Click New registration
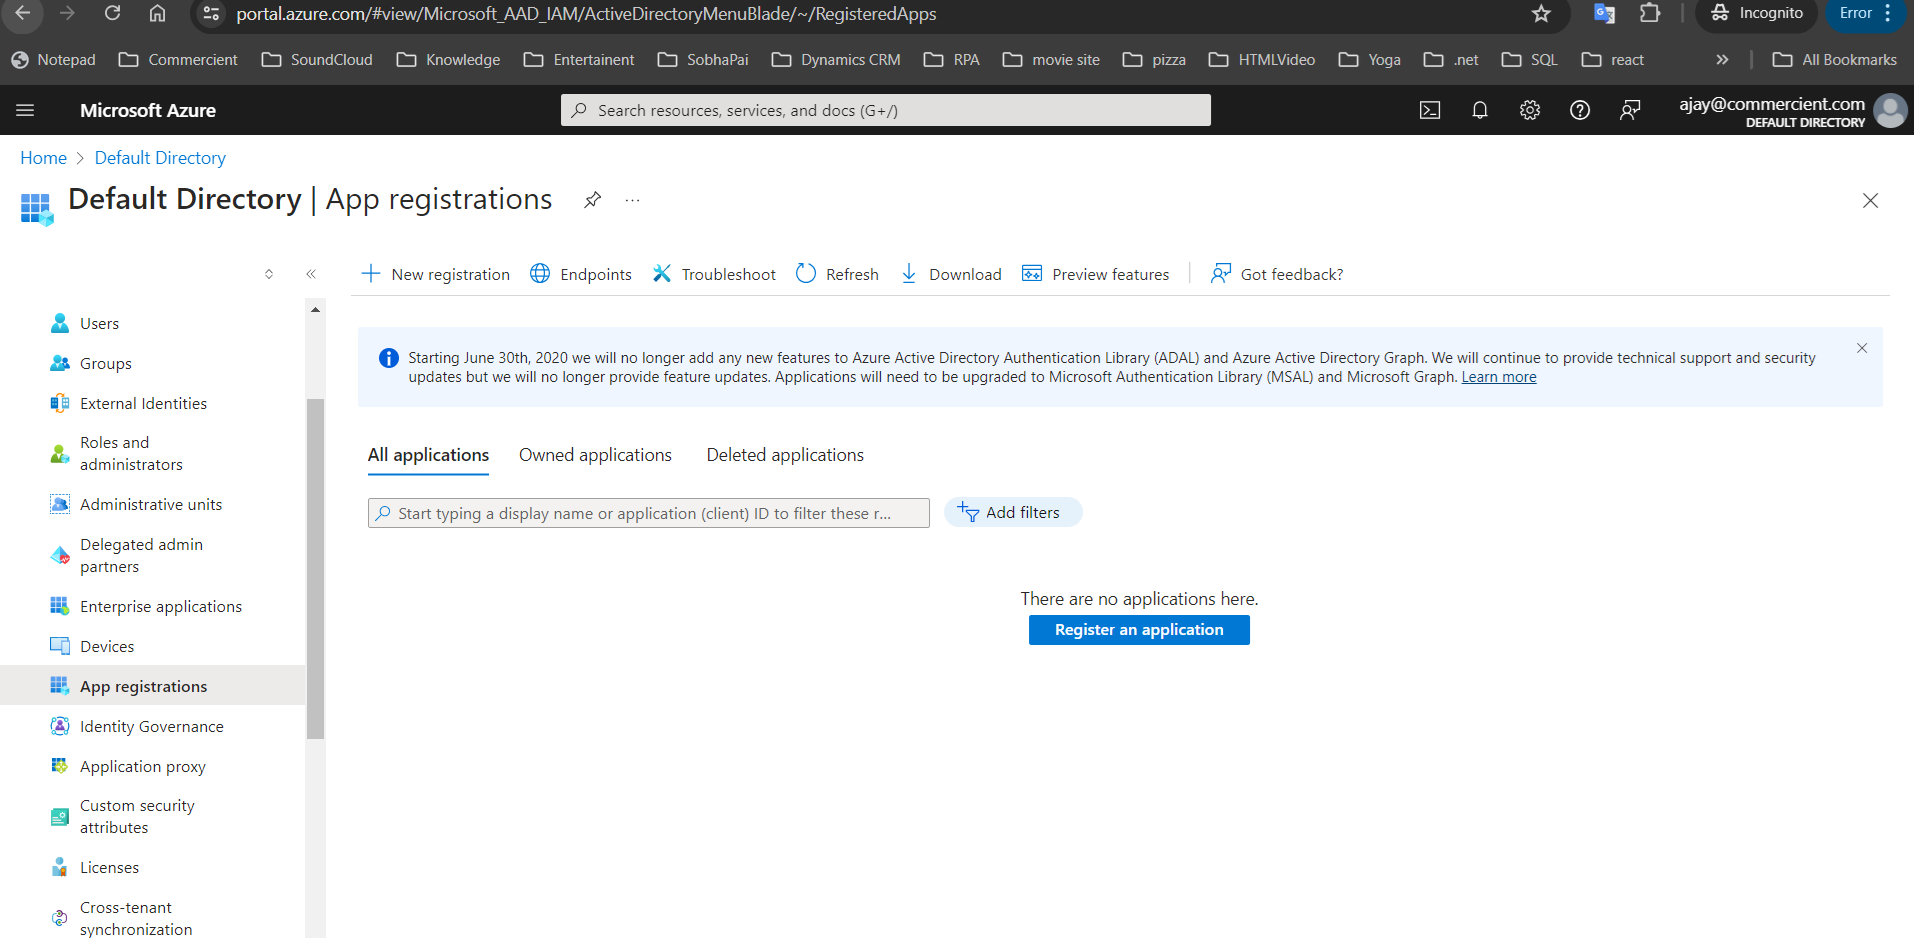 [x=435, y=274]
